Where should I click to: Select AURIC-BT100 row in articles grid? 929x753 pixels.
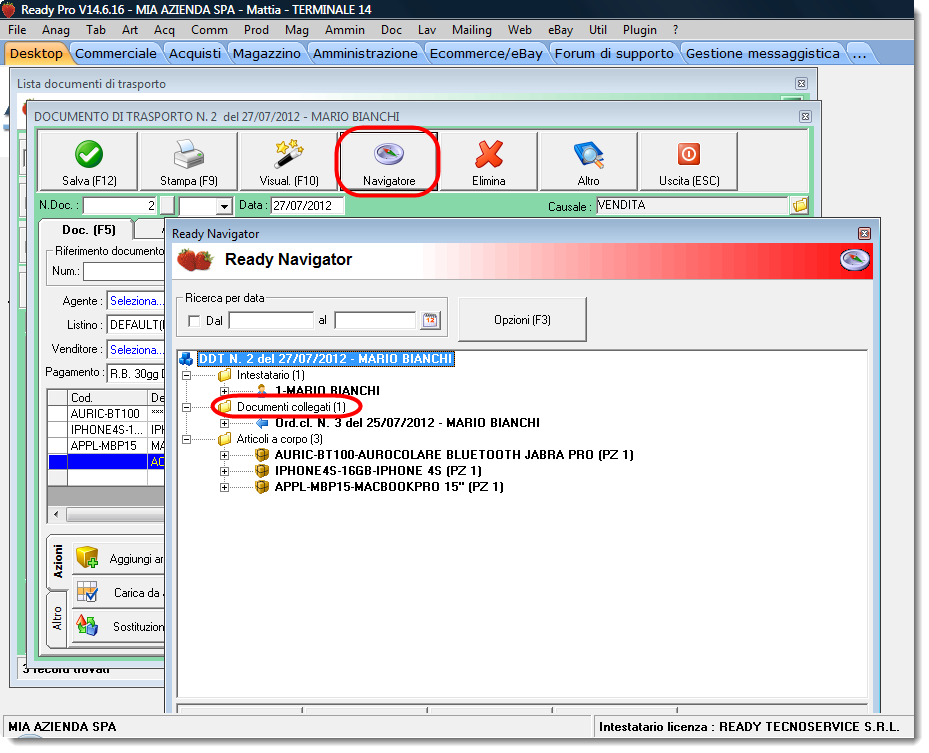(105, 414)
